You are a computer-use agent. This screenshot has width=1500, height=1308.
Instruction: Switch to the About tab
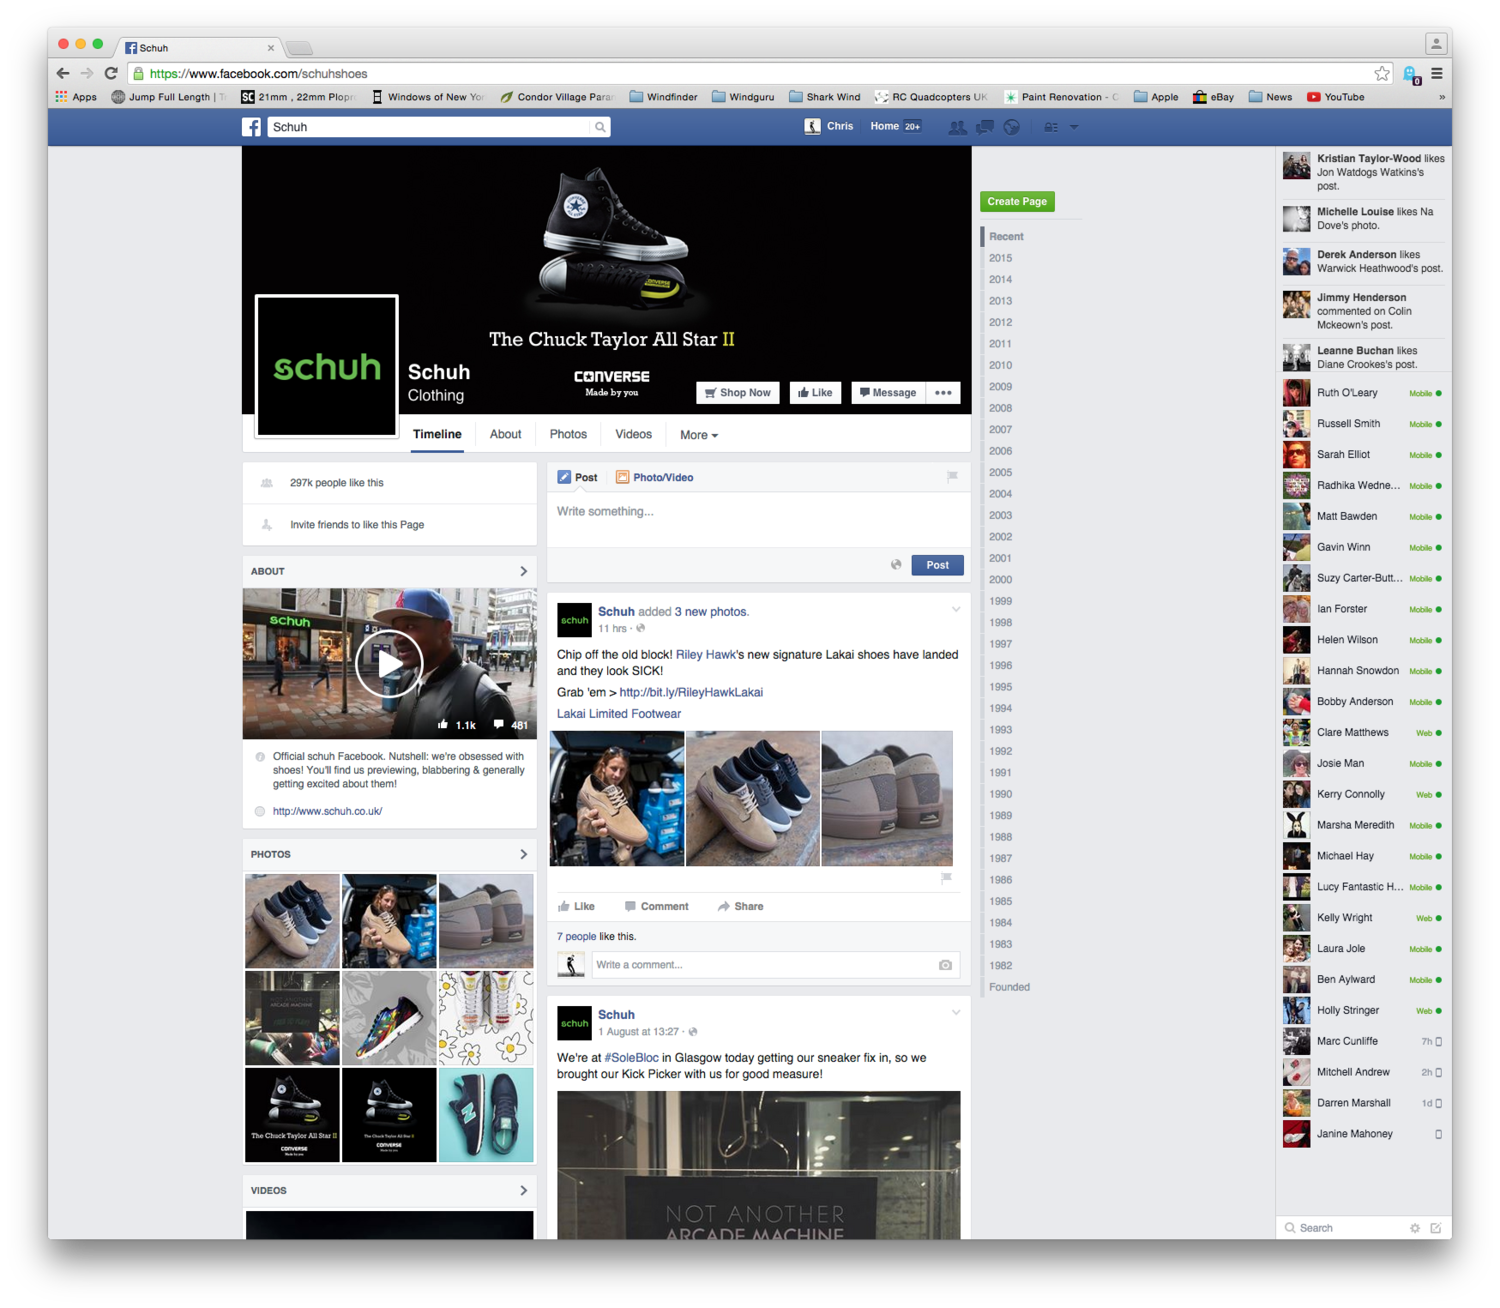point(505,434)
